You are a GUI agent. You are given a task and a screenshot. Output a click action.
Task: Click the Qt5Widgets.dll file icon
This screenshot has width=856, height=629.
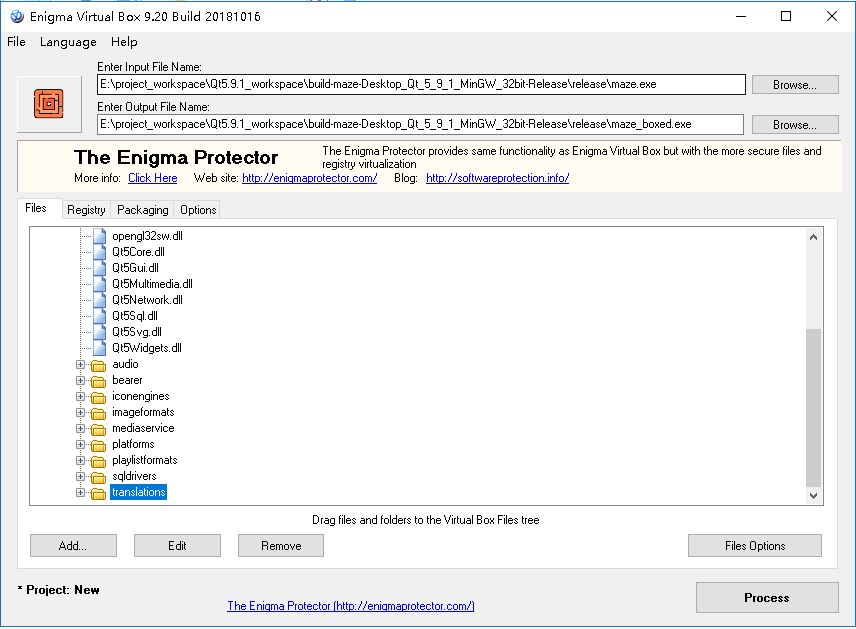click(98, 348)
